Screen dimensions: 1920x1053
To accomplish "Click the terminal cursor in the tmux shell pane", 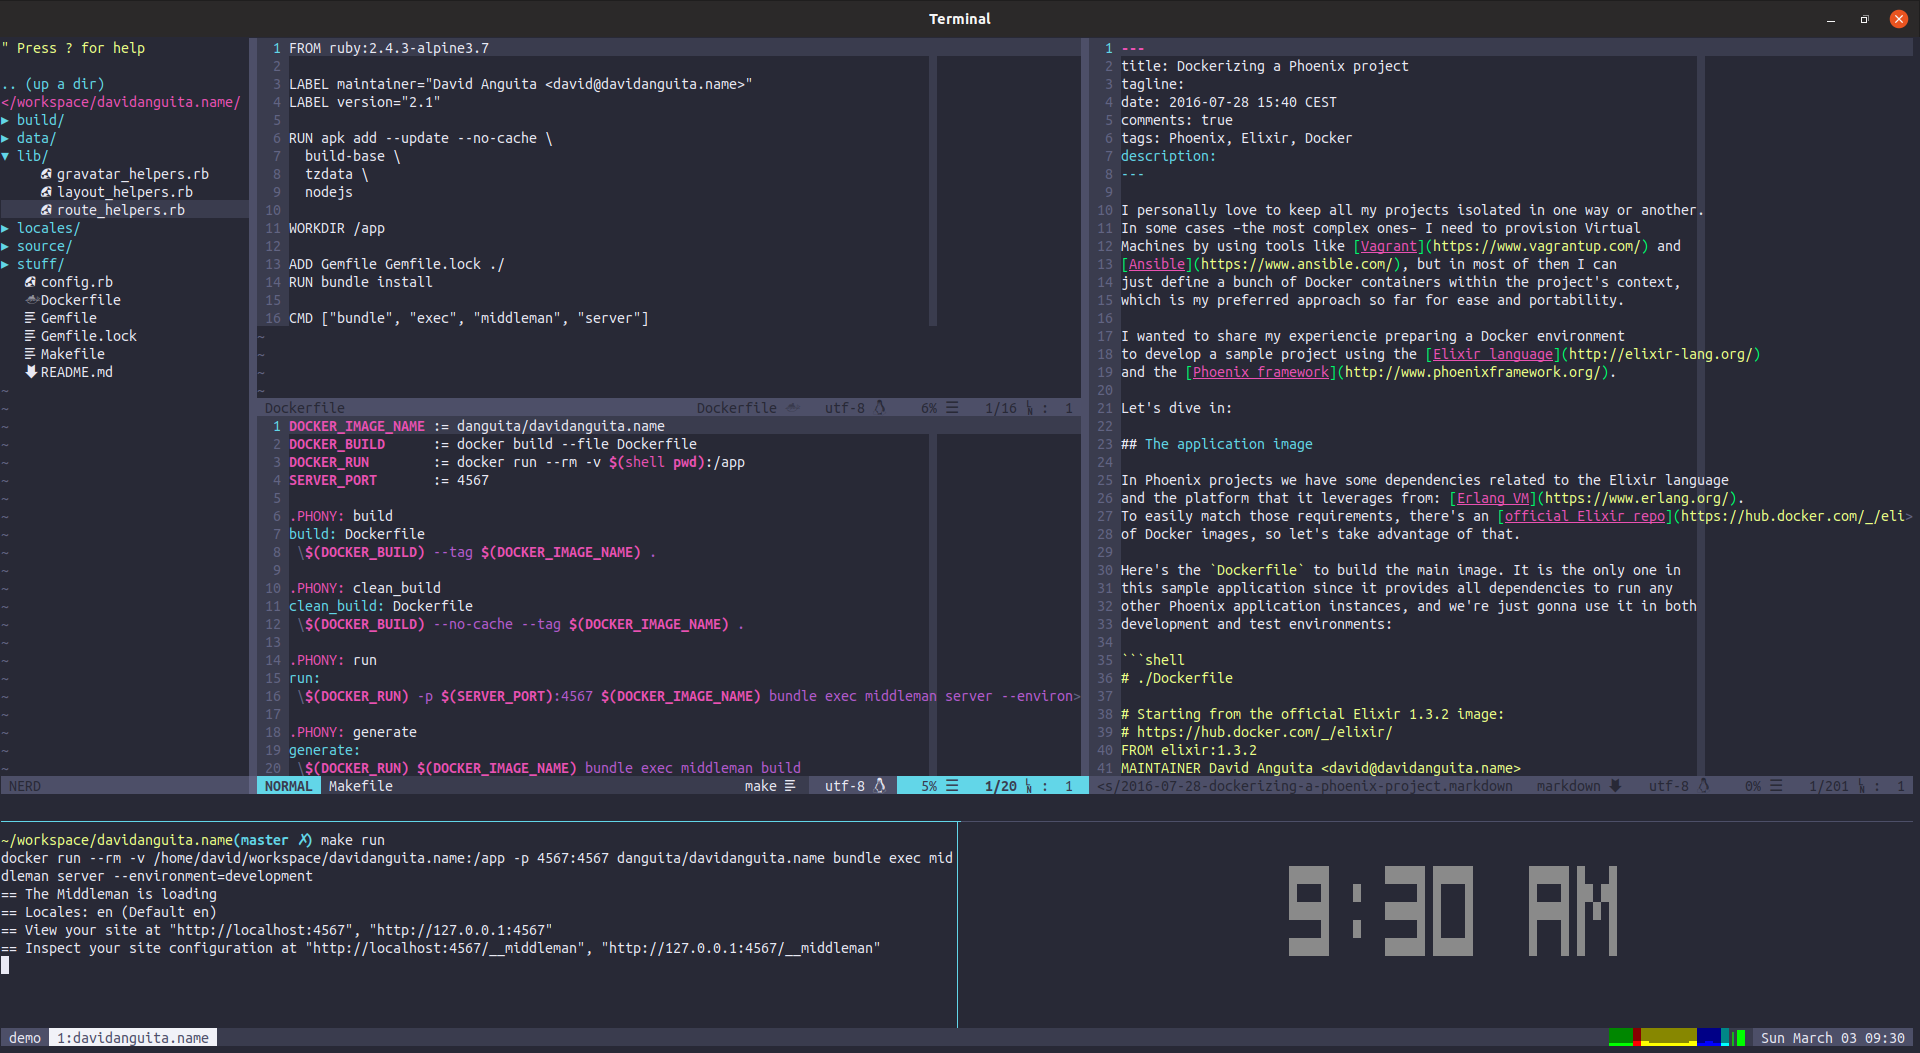I will tap(5, 965).
